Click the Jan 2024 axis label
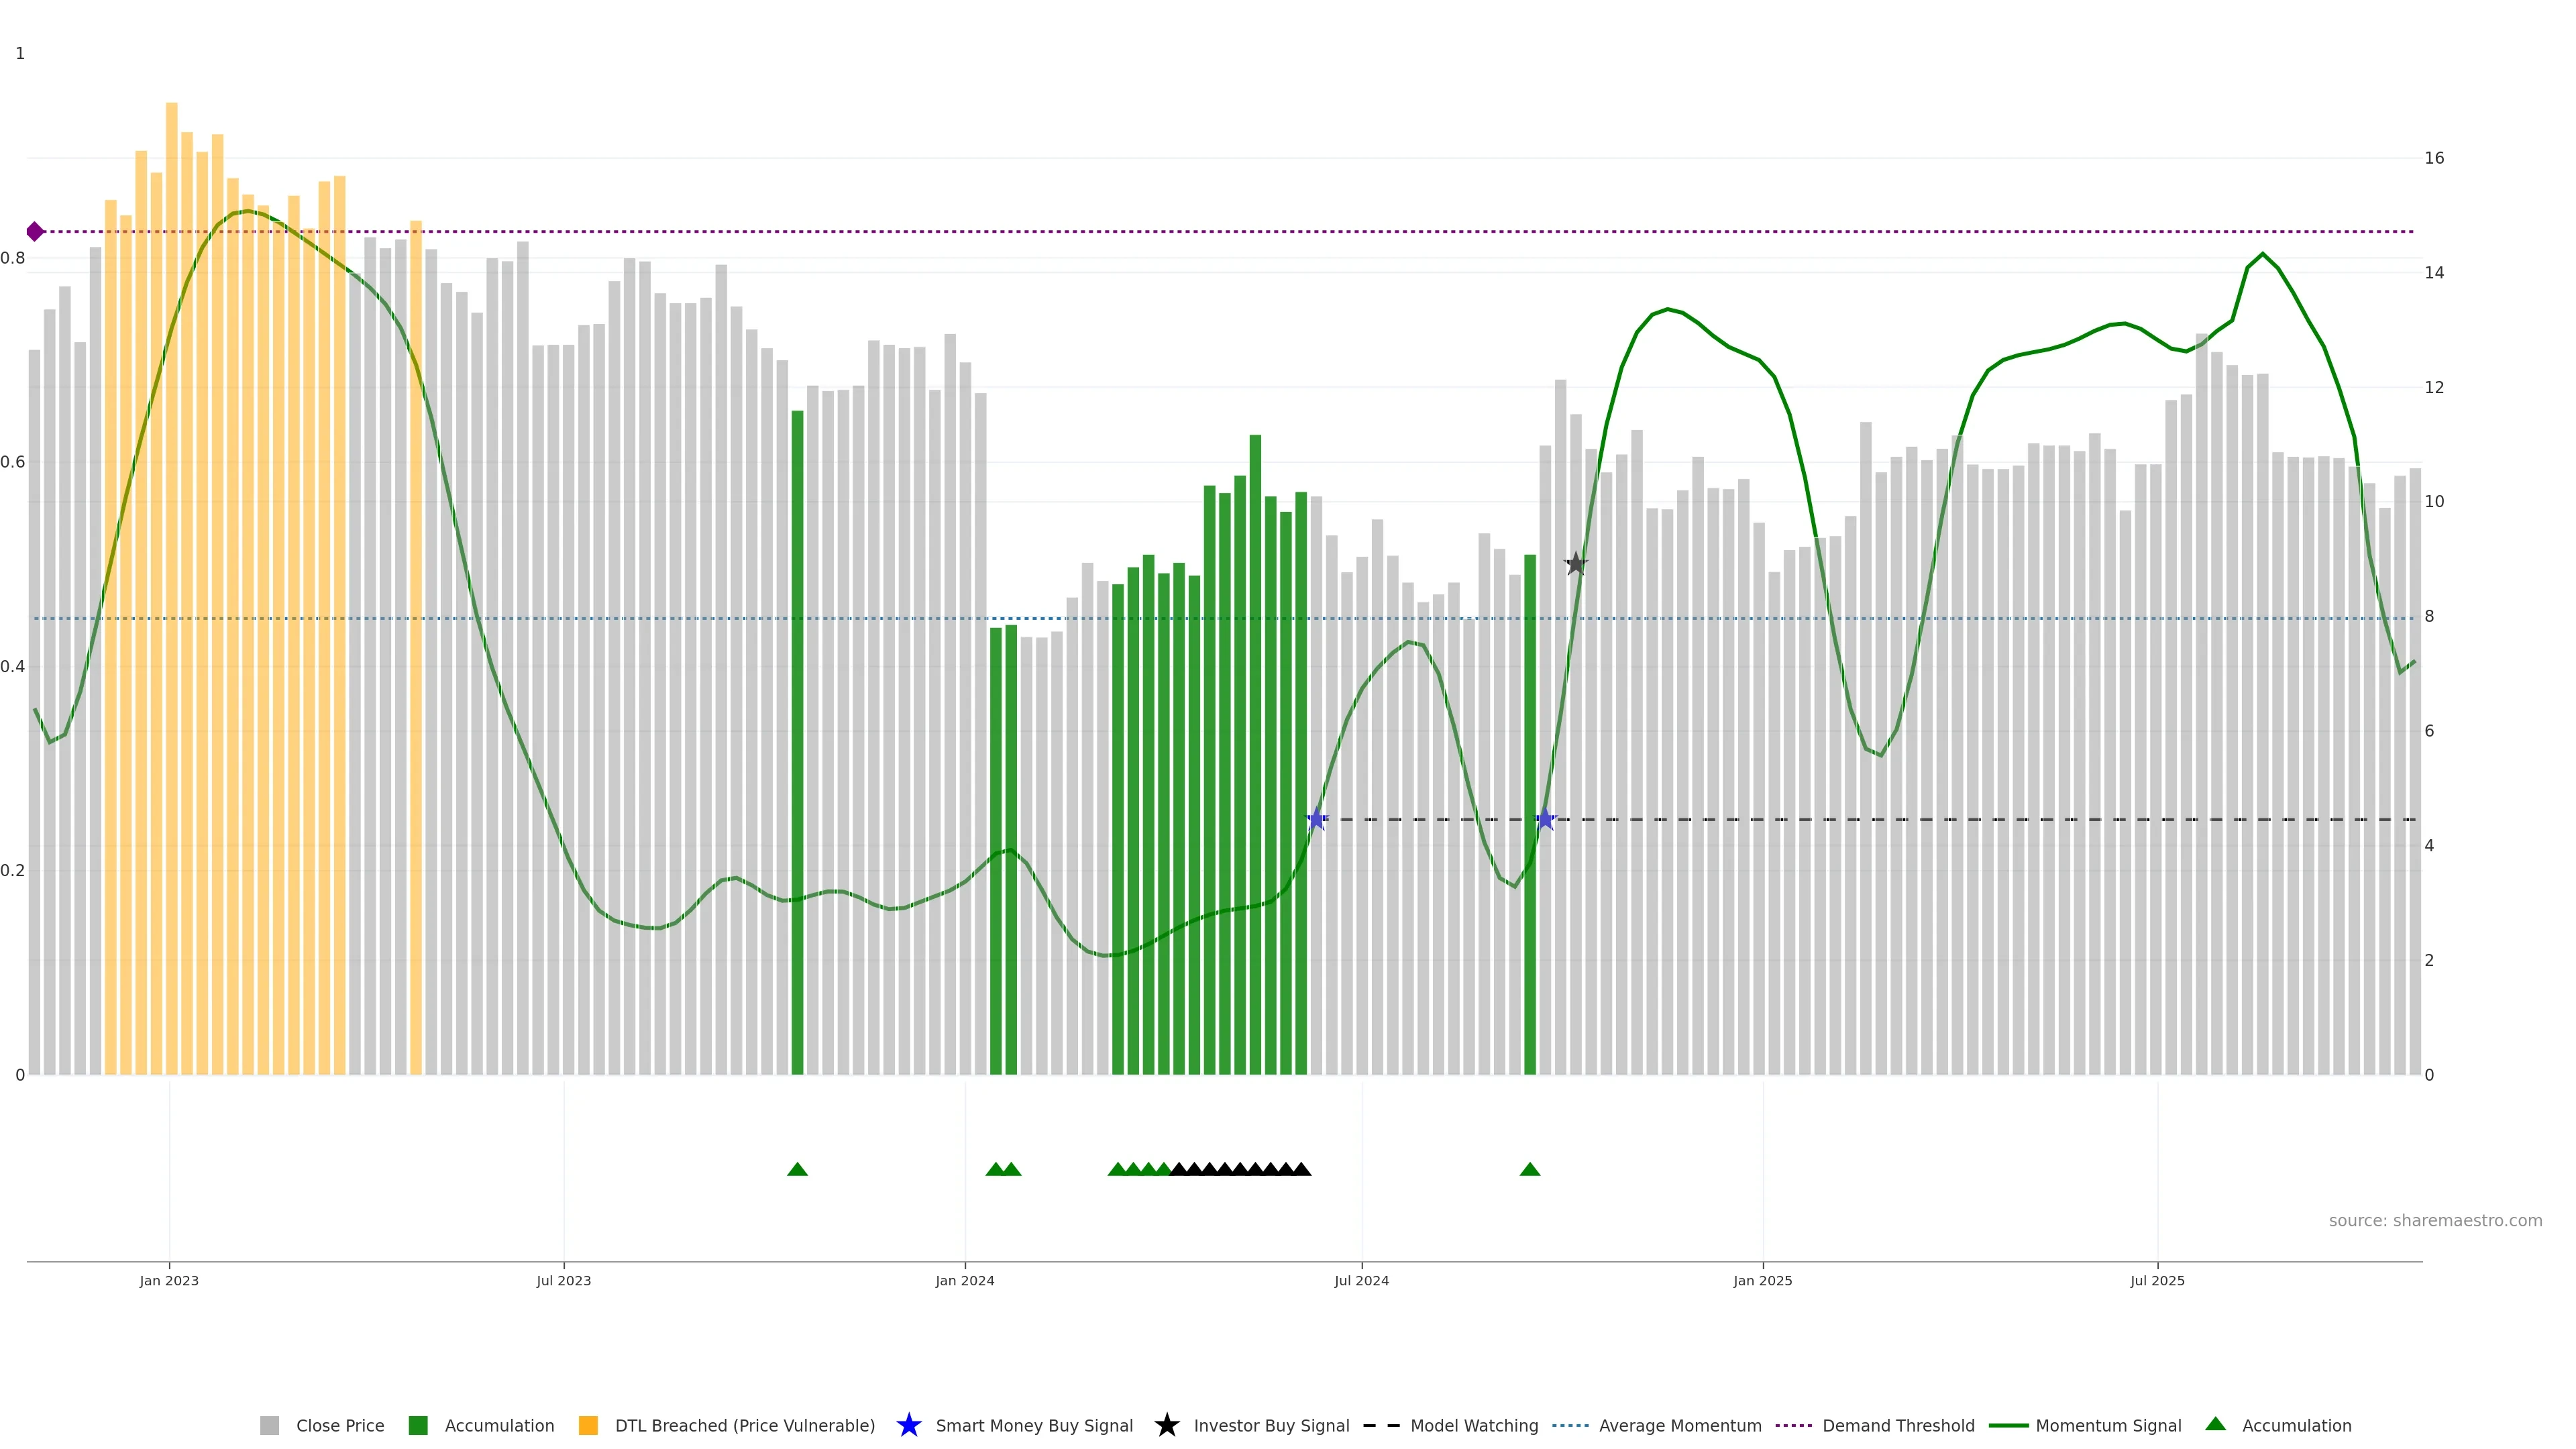This screenshot has height=1449, width=2576. click(x=964, y=1281)
